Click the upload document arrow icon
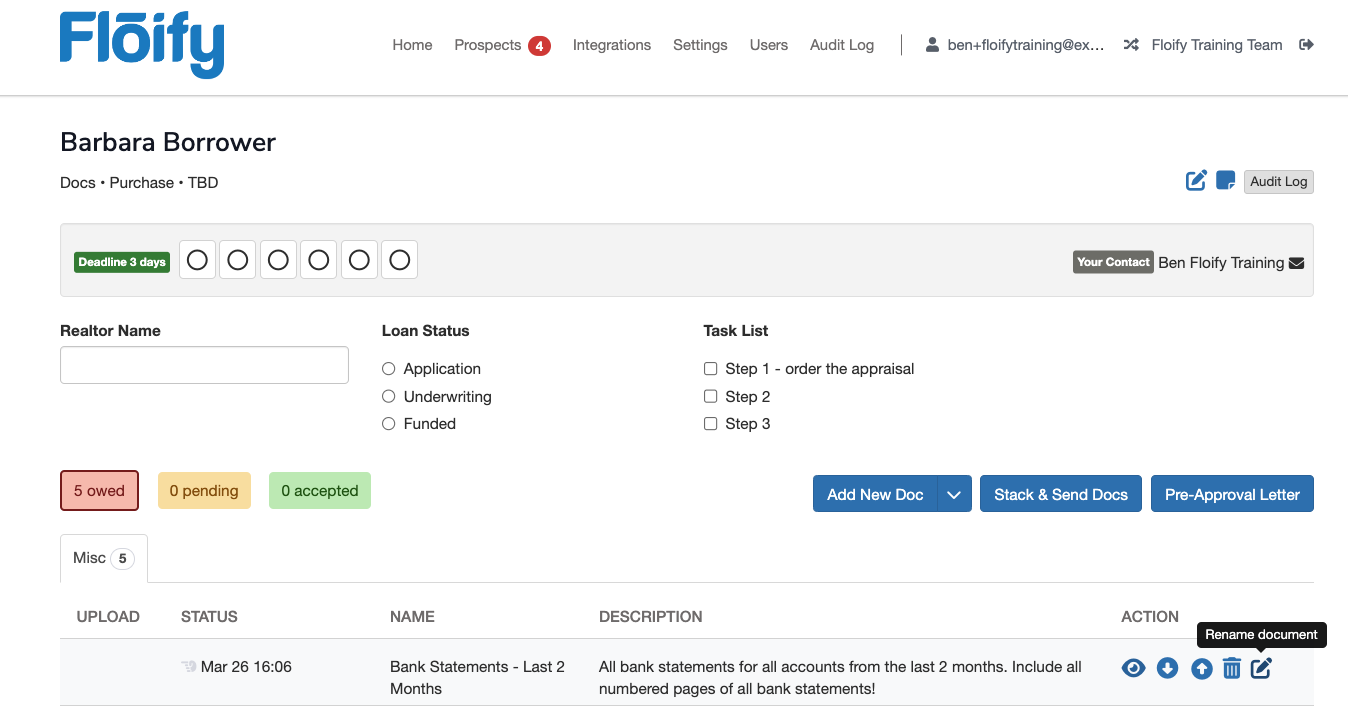 [x=1201, y=668]
